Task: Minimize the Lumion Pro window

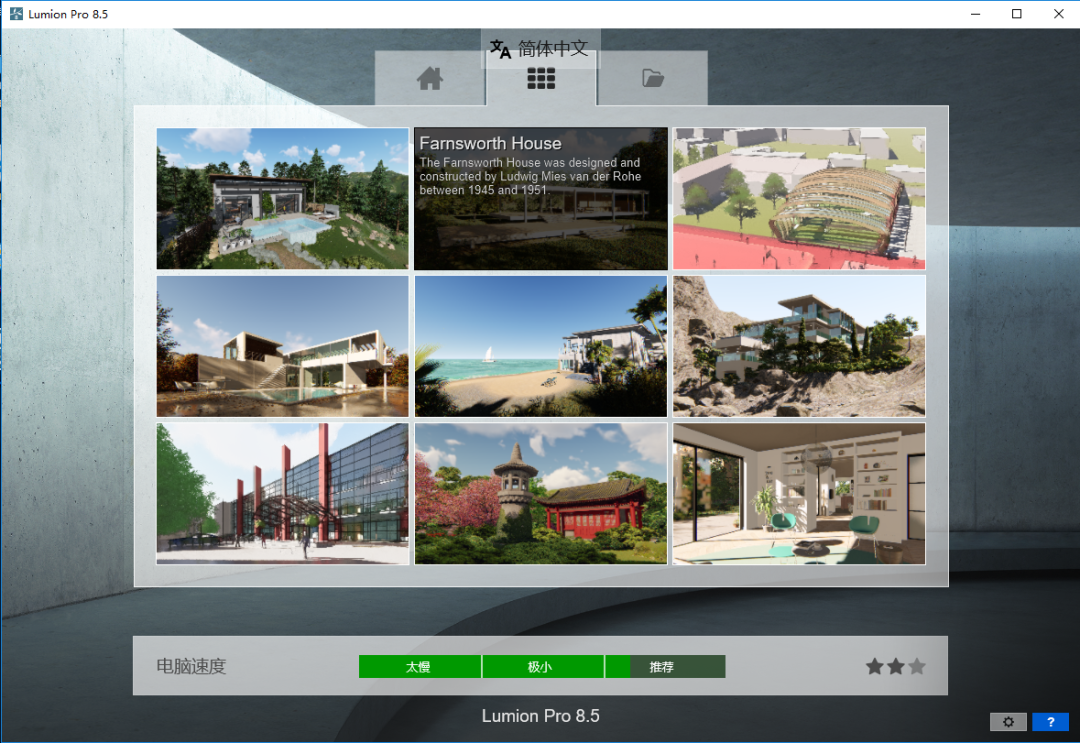Action: (x=975, y=14)
